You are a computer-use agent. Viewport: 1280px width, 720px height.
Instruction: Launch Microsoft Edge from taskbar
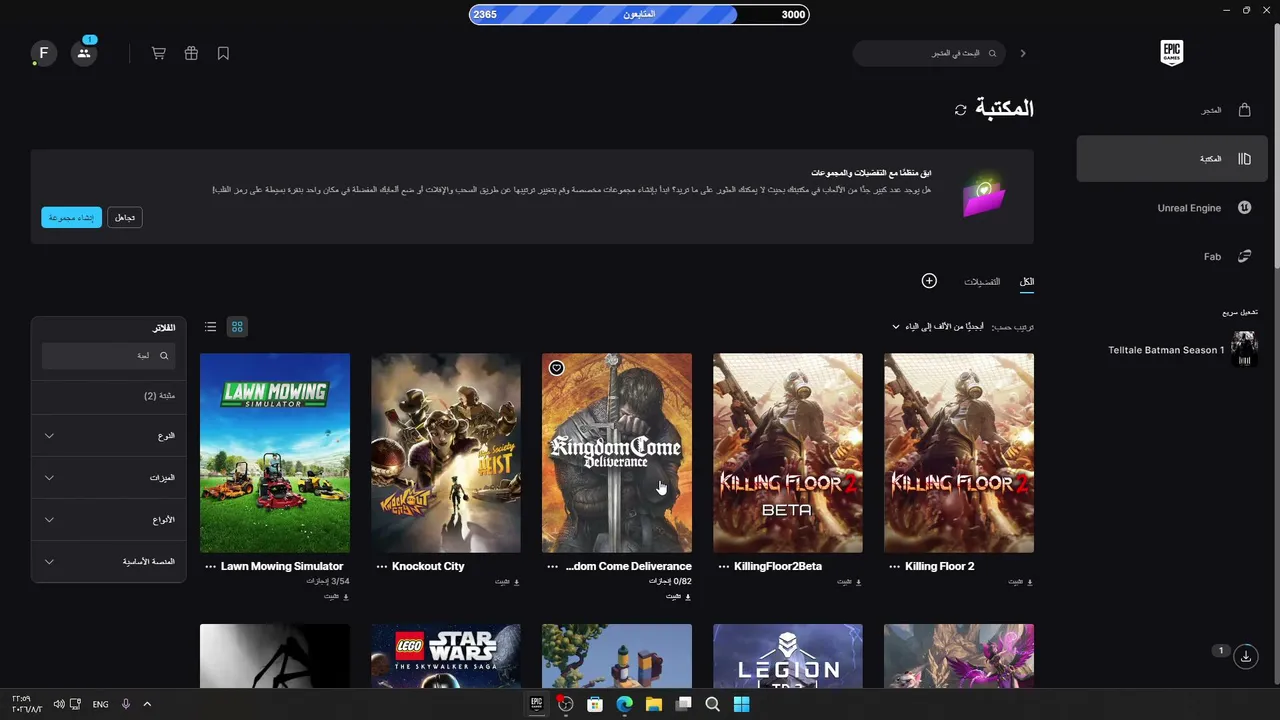point(624,704)
